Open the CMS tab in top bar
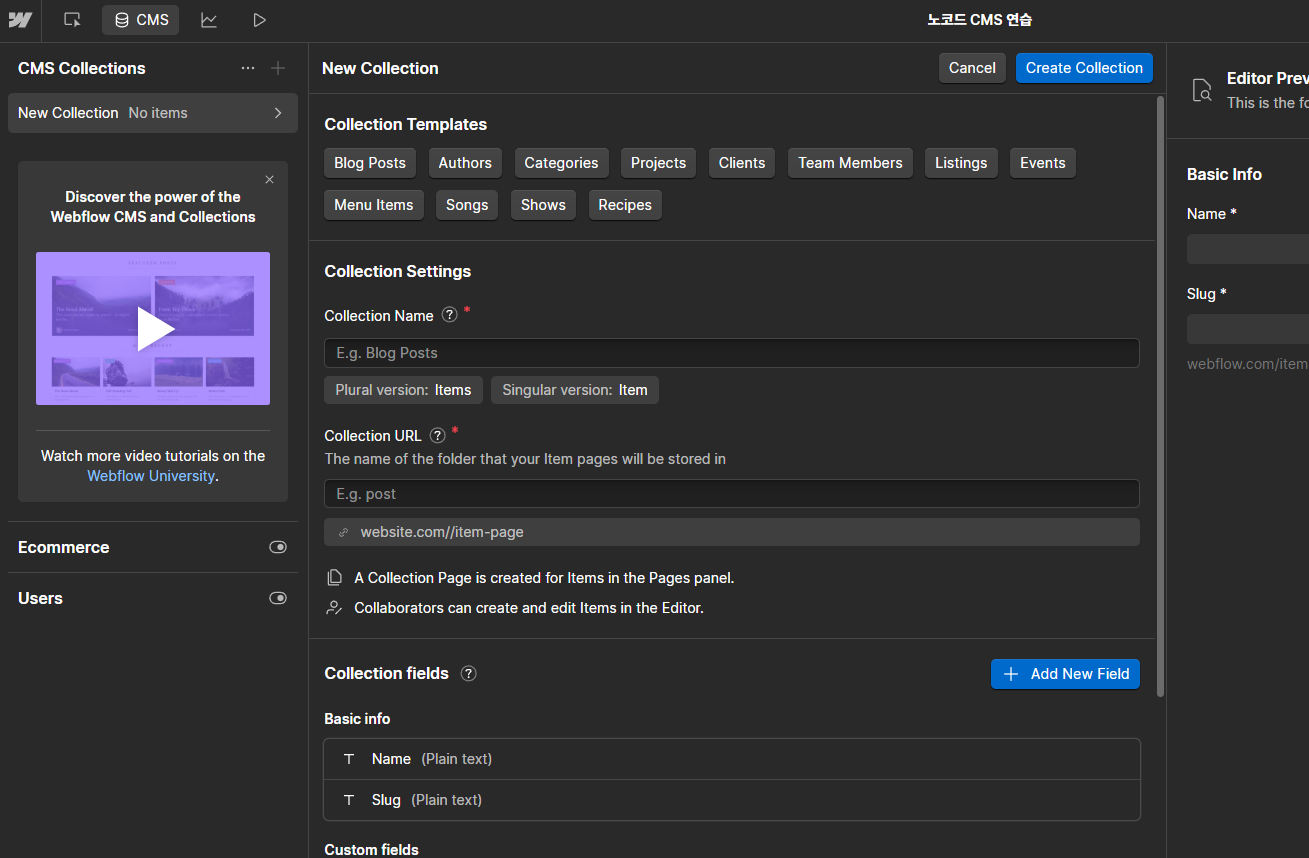The height and width of the screenshot is (858, 1309). click(141, 20)
